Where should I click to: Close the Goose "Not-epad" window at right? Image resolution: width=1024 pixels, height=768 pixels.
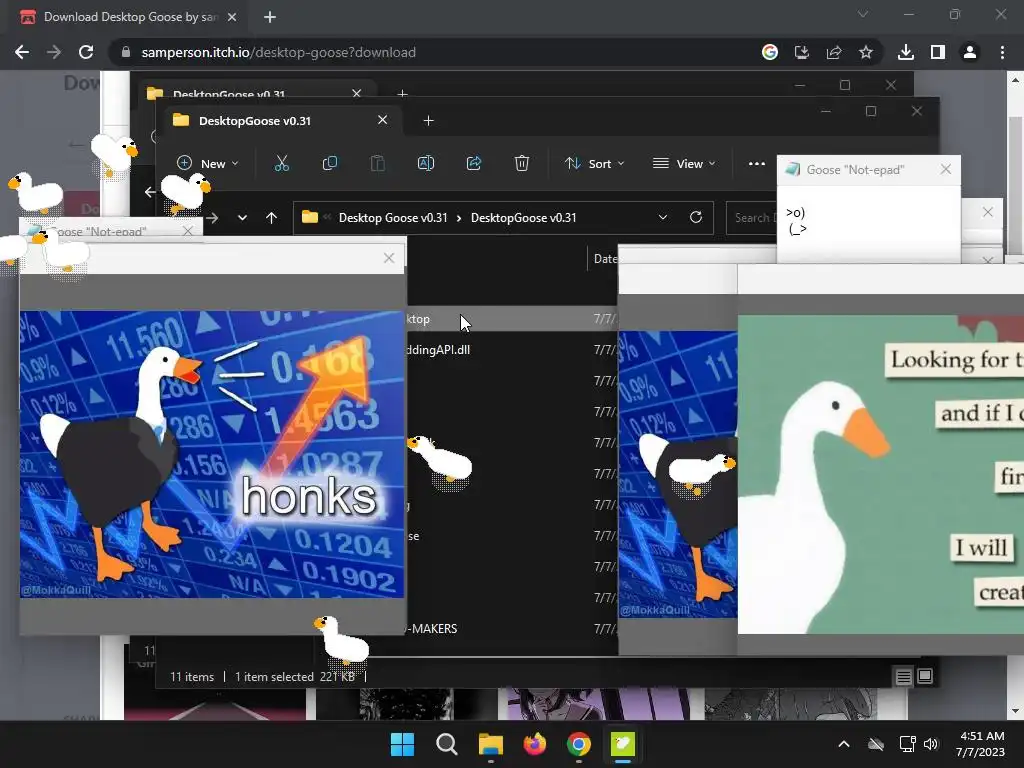[x=946, y=169]
